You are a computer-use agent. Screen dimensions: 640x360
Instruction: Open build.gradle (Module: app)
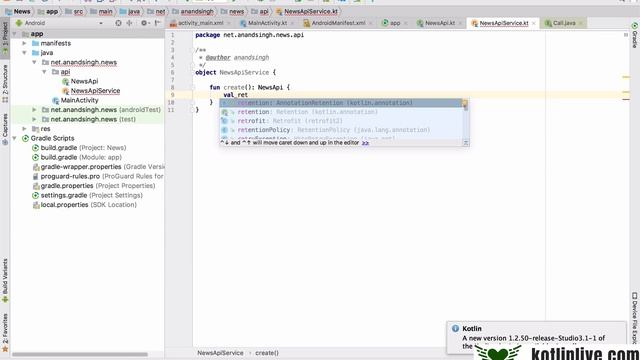[81, 157]
